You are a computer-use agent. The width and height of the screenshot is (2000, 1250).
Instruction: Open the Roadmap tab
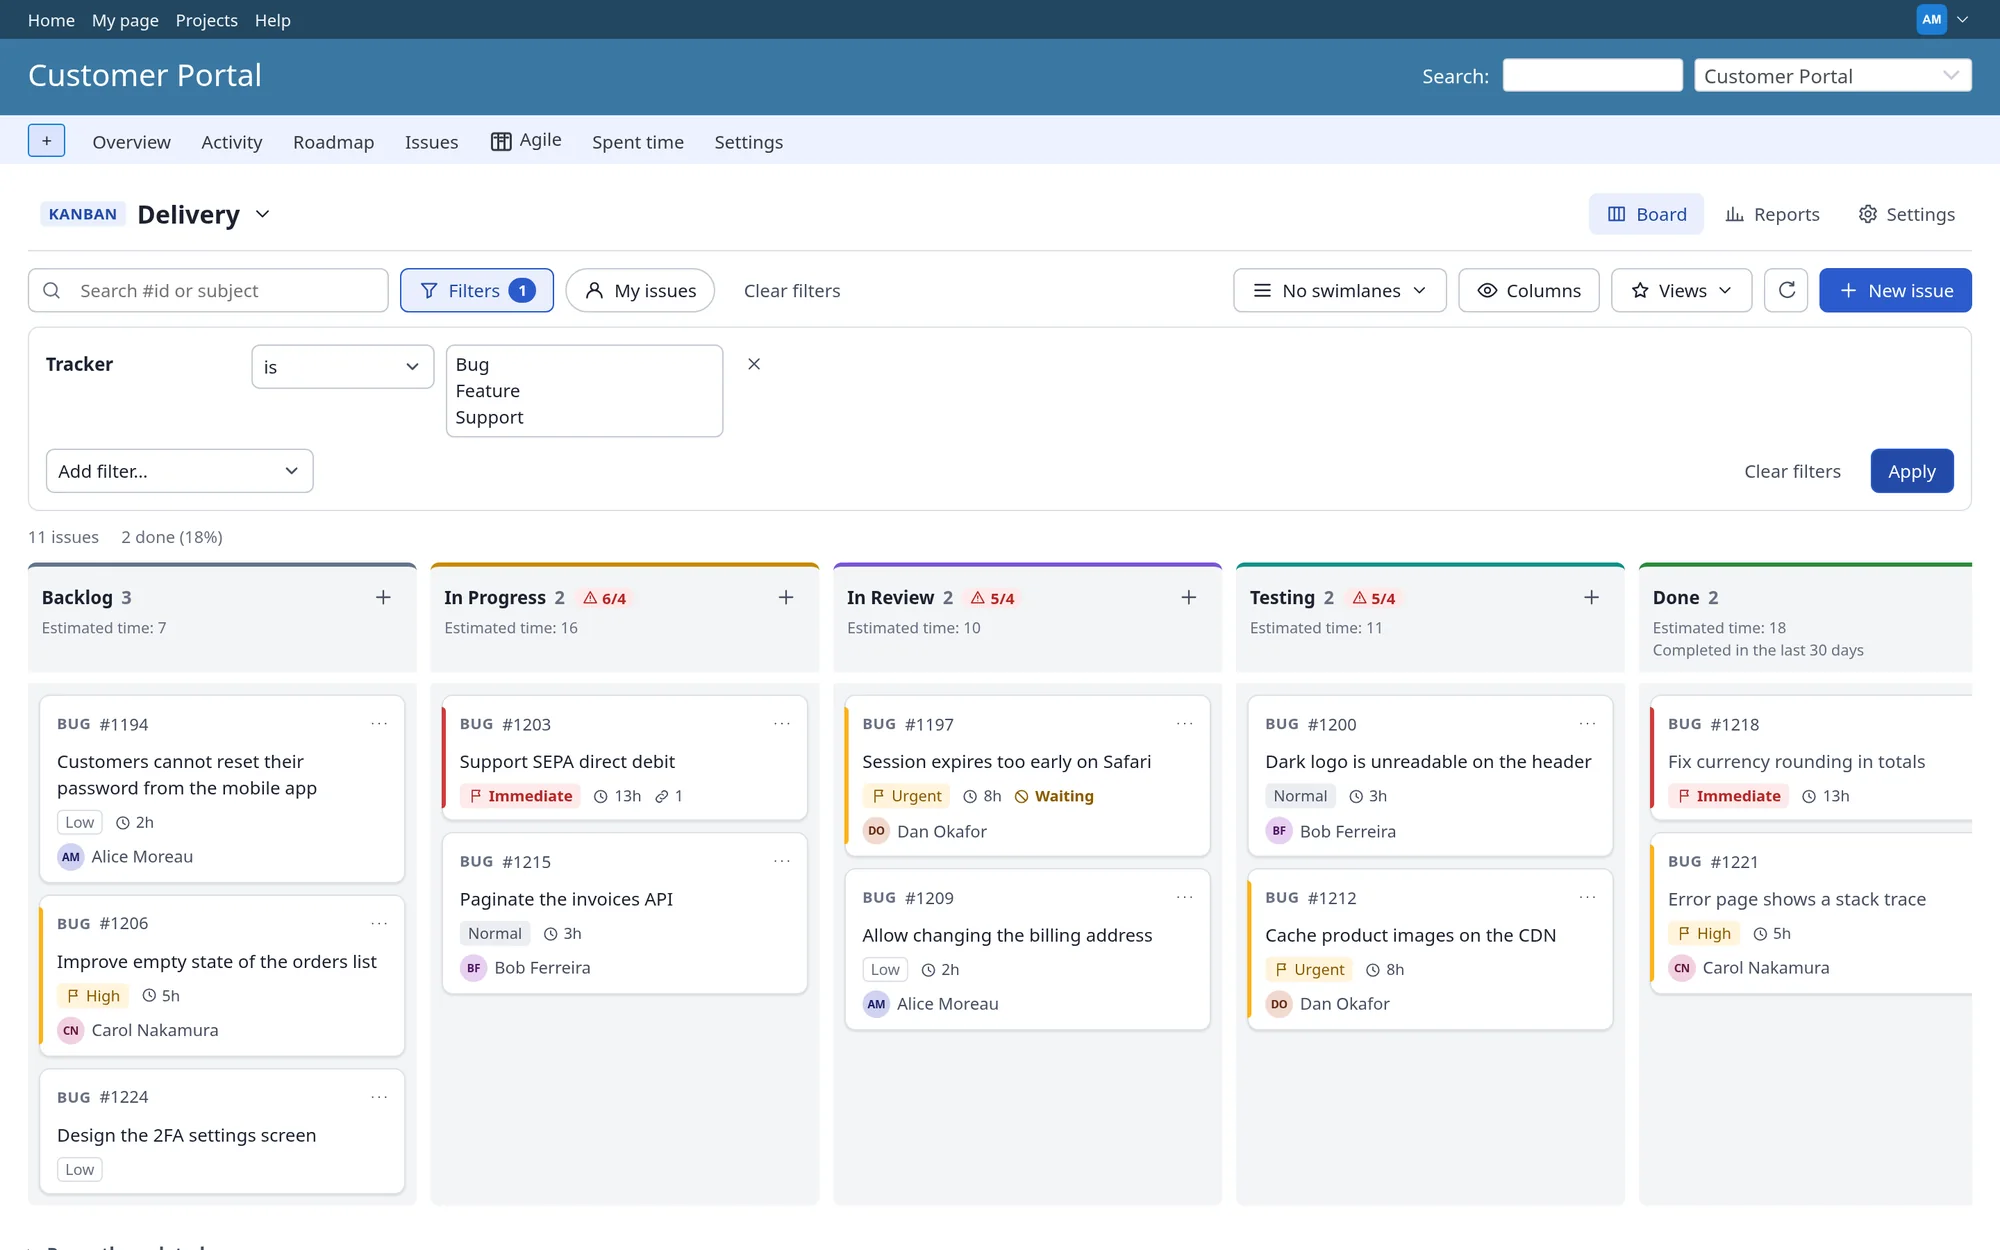(x=333, y=142)
